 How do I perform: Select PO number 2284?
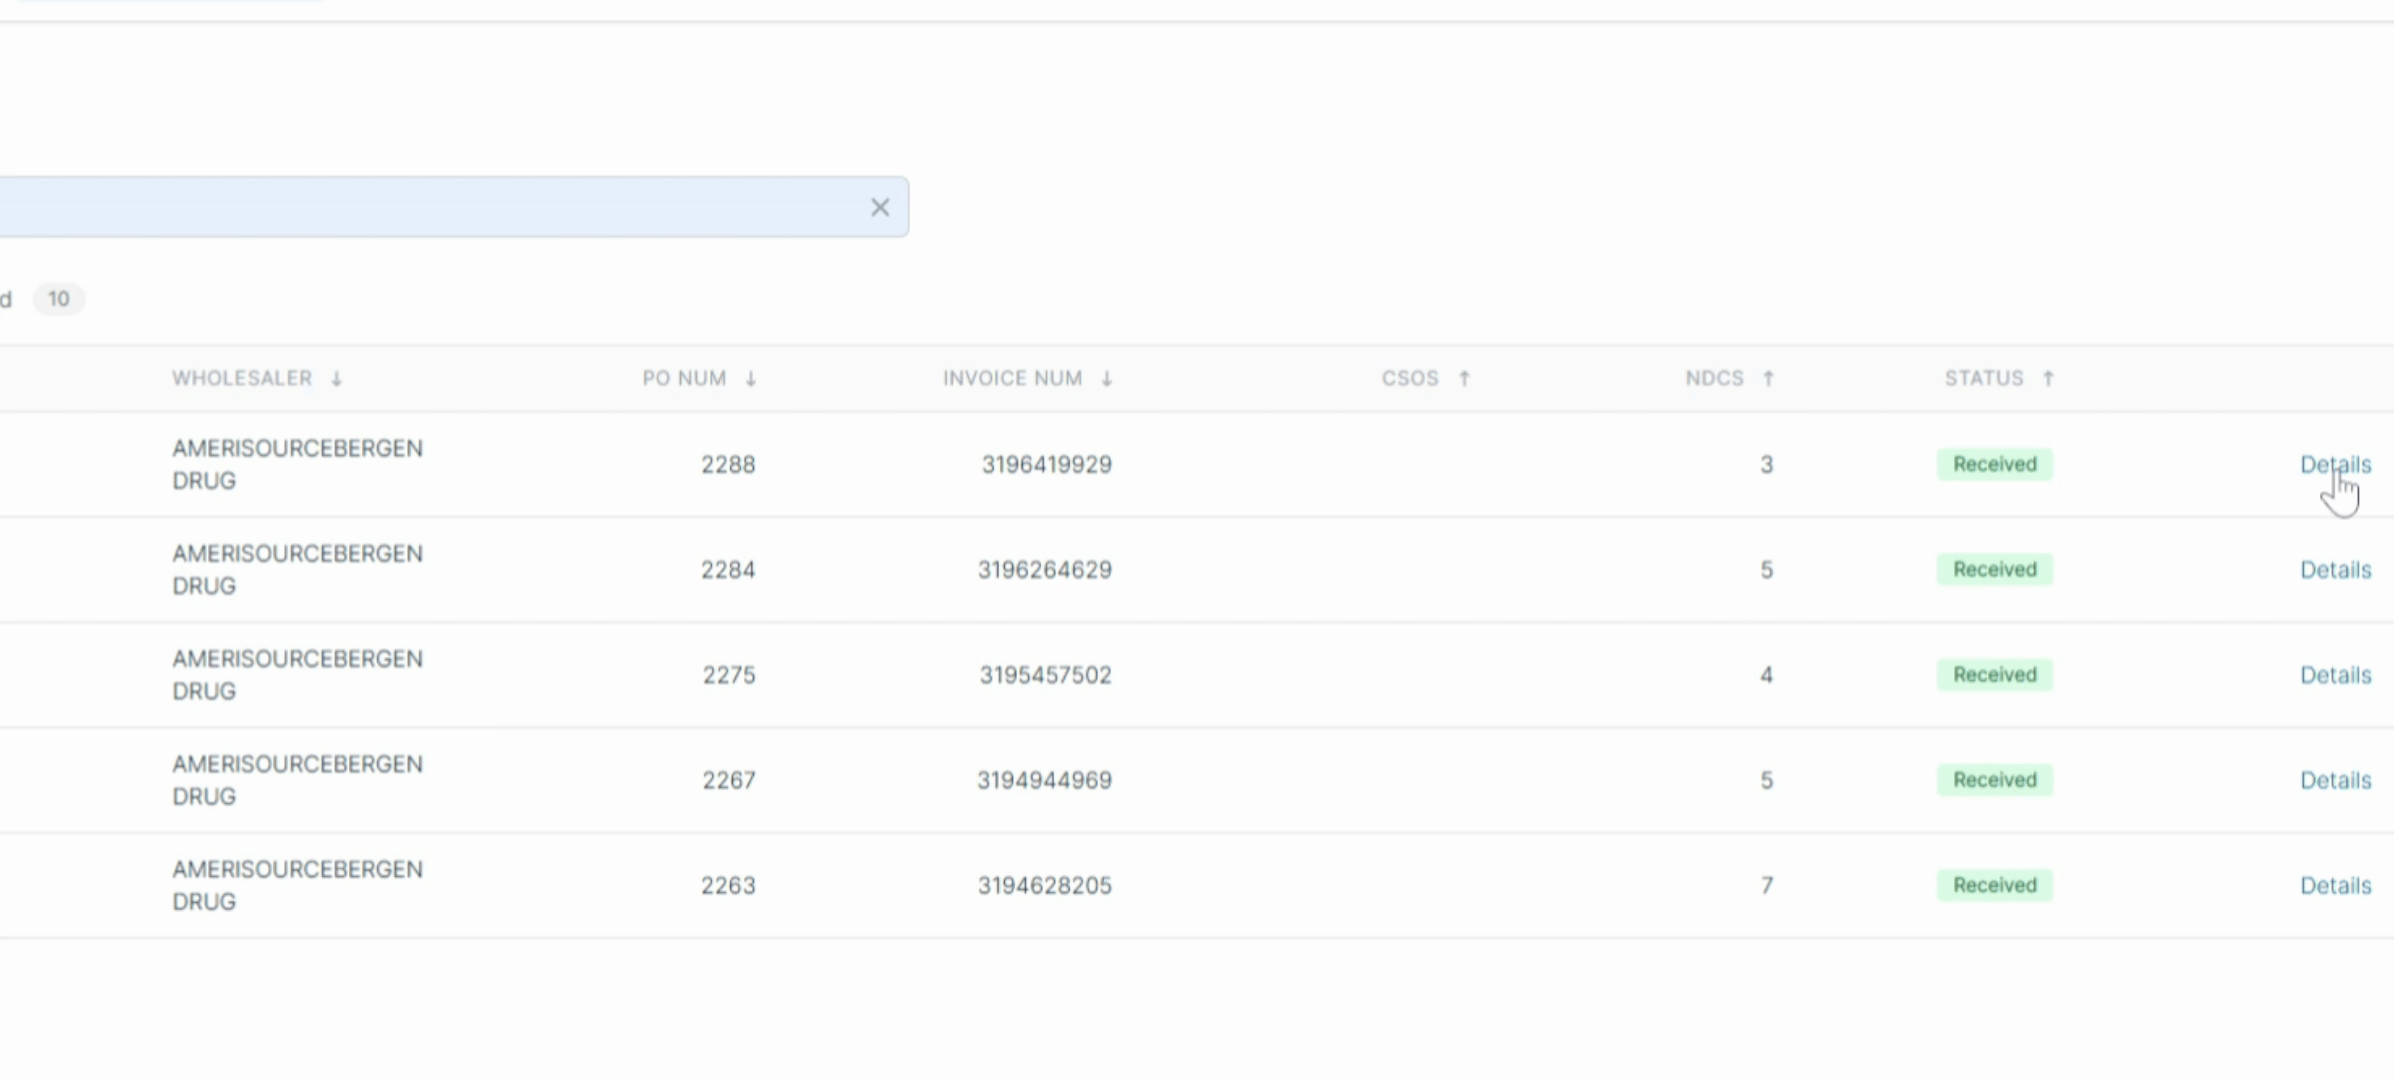728,569
